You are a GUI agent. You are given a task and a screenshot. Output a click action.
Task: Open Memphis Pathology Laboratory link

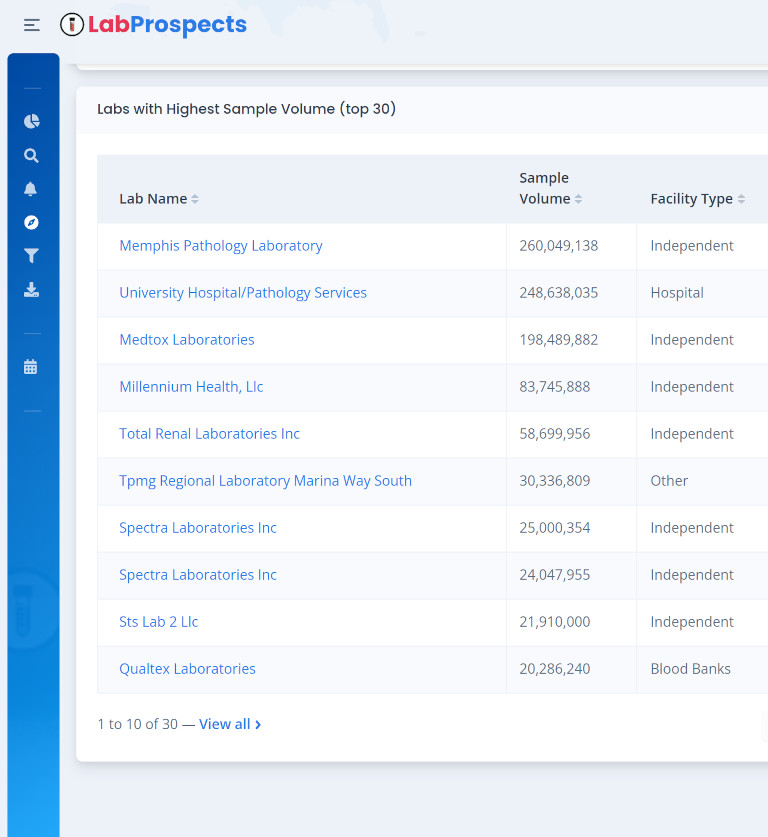tap(220, 246)
